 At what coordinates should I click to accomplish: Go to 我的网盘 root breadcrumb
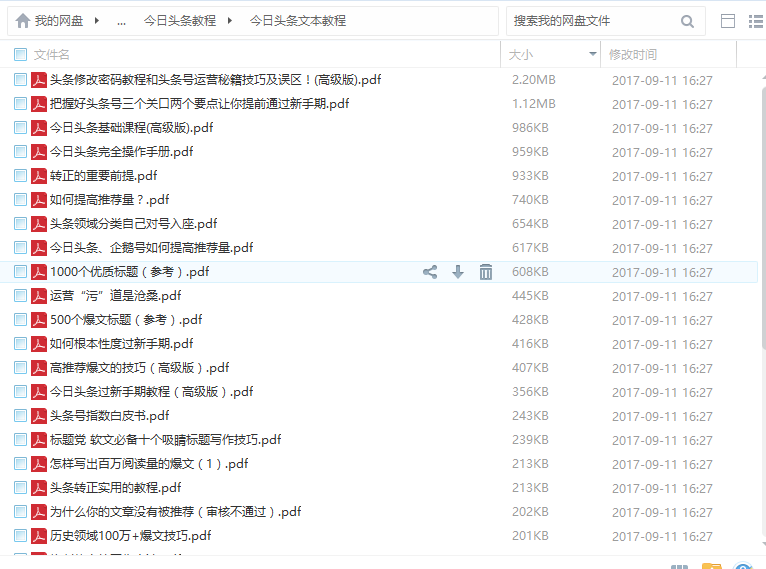(x=59, y=21)
